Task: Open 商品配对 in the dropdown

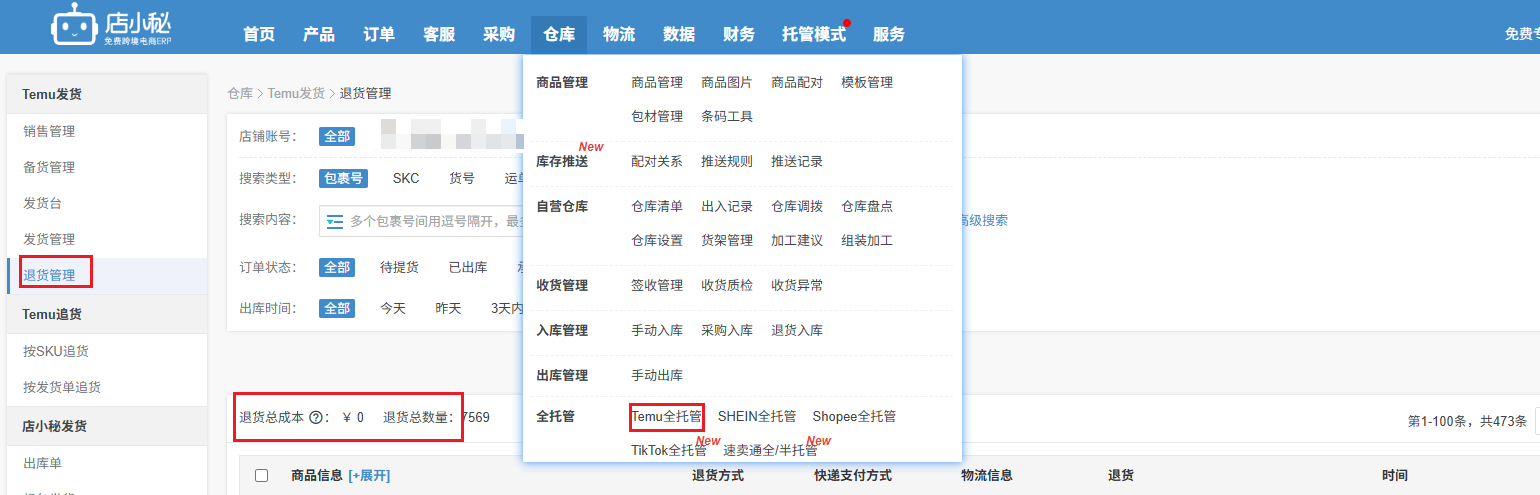Action: [797, 82]
